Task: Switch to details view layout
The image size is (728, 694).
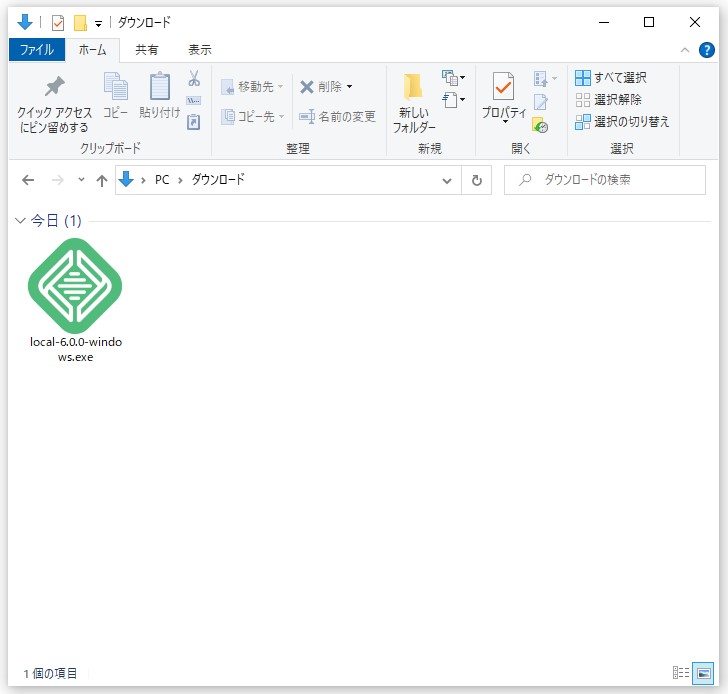Action: (x=681, y=673)
